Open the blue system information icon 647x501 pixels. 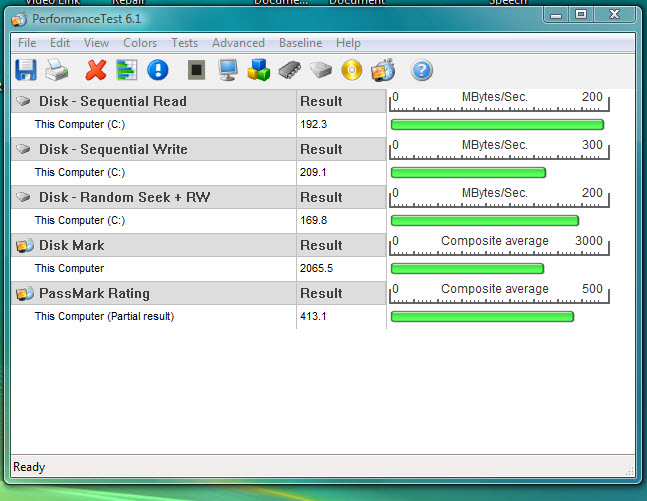tap(158, 70)
